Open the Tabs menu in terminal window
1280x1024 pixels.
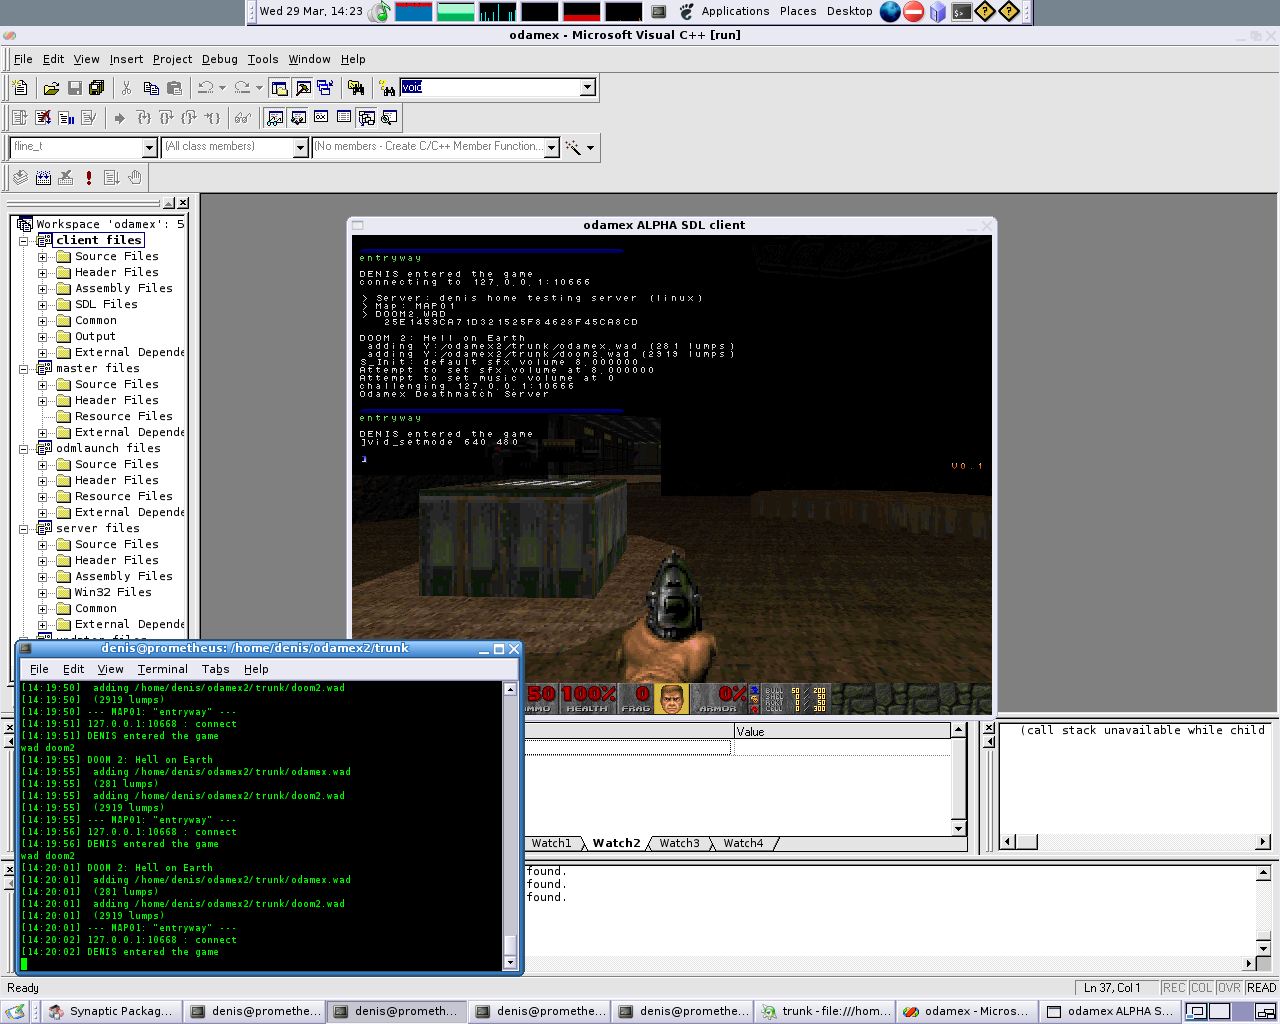[x=215, y=669]
